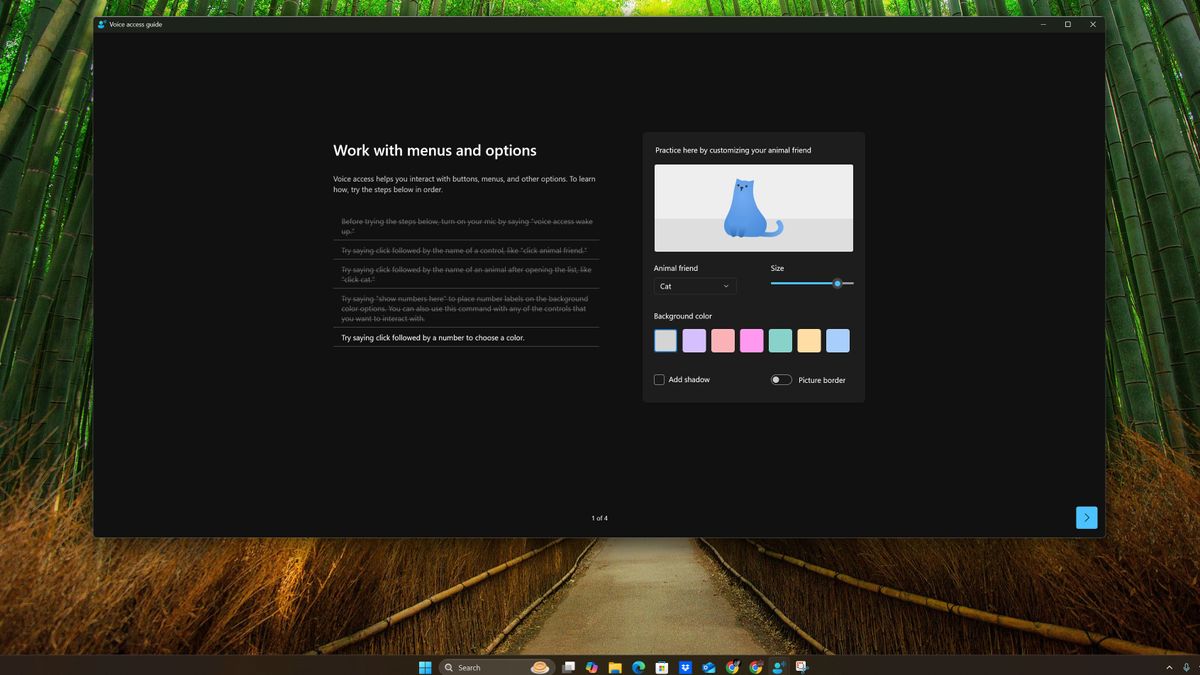The height and width of the screenshot is (675, 1200).
Task: Click the Start button
Action: click(x=425, y=666)
